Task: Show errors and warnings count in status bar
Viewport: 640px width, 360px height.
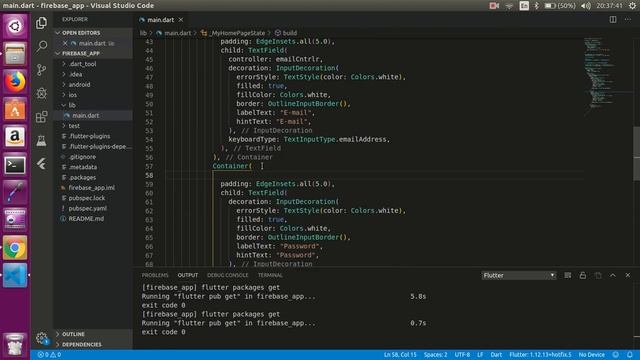Action: (x=49, y=355)
